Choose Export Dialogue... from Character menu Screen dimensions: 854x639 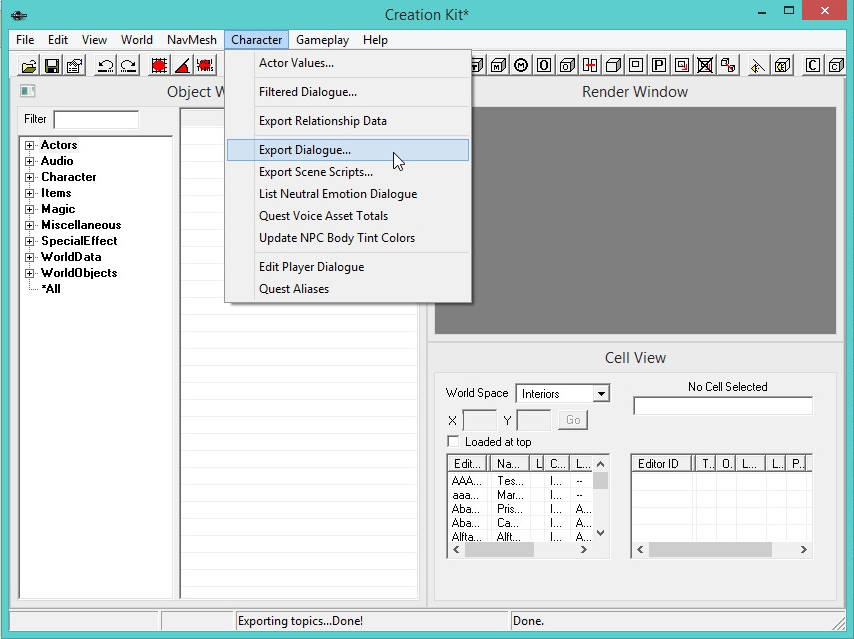347,150
